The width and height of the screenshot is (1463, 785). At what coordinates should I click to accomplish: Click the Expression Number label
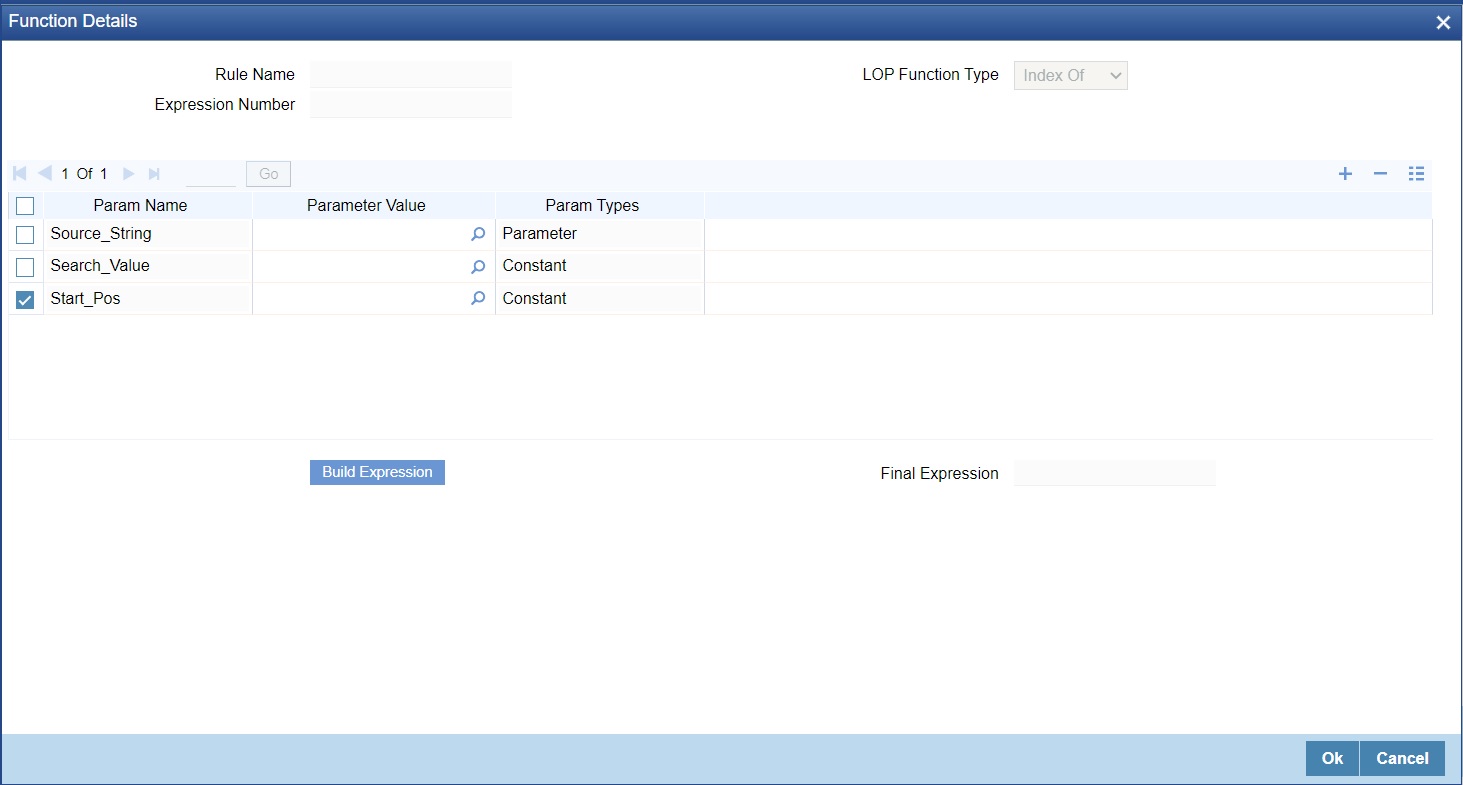(225, 105)
